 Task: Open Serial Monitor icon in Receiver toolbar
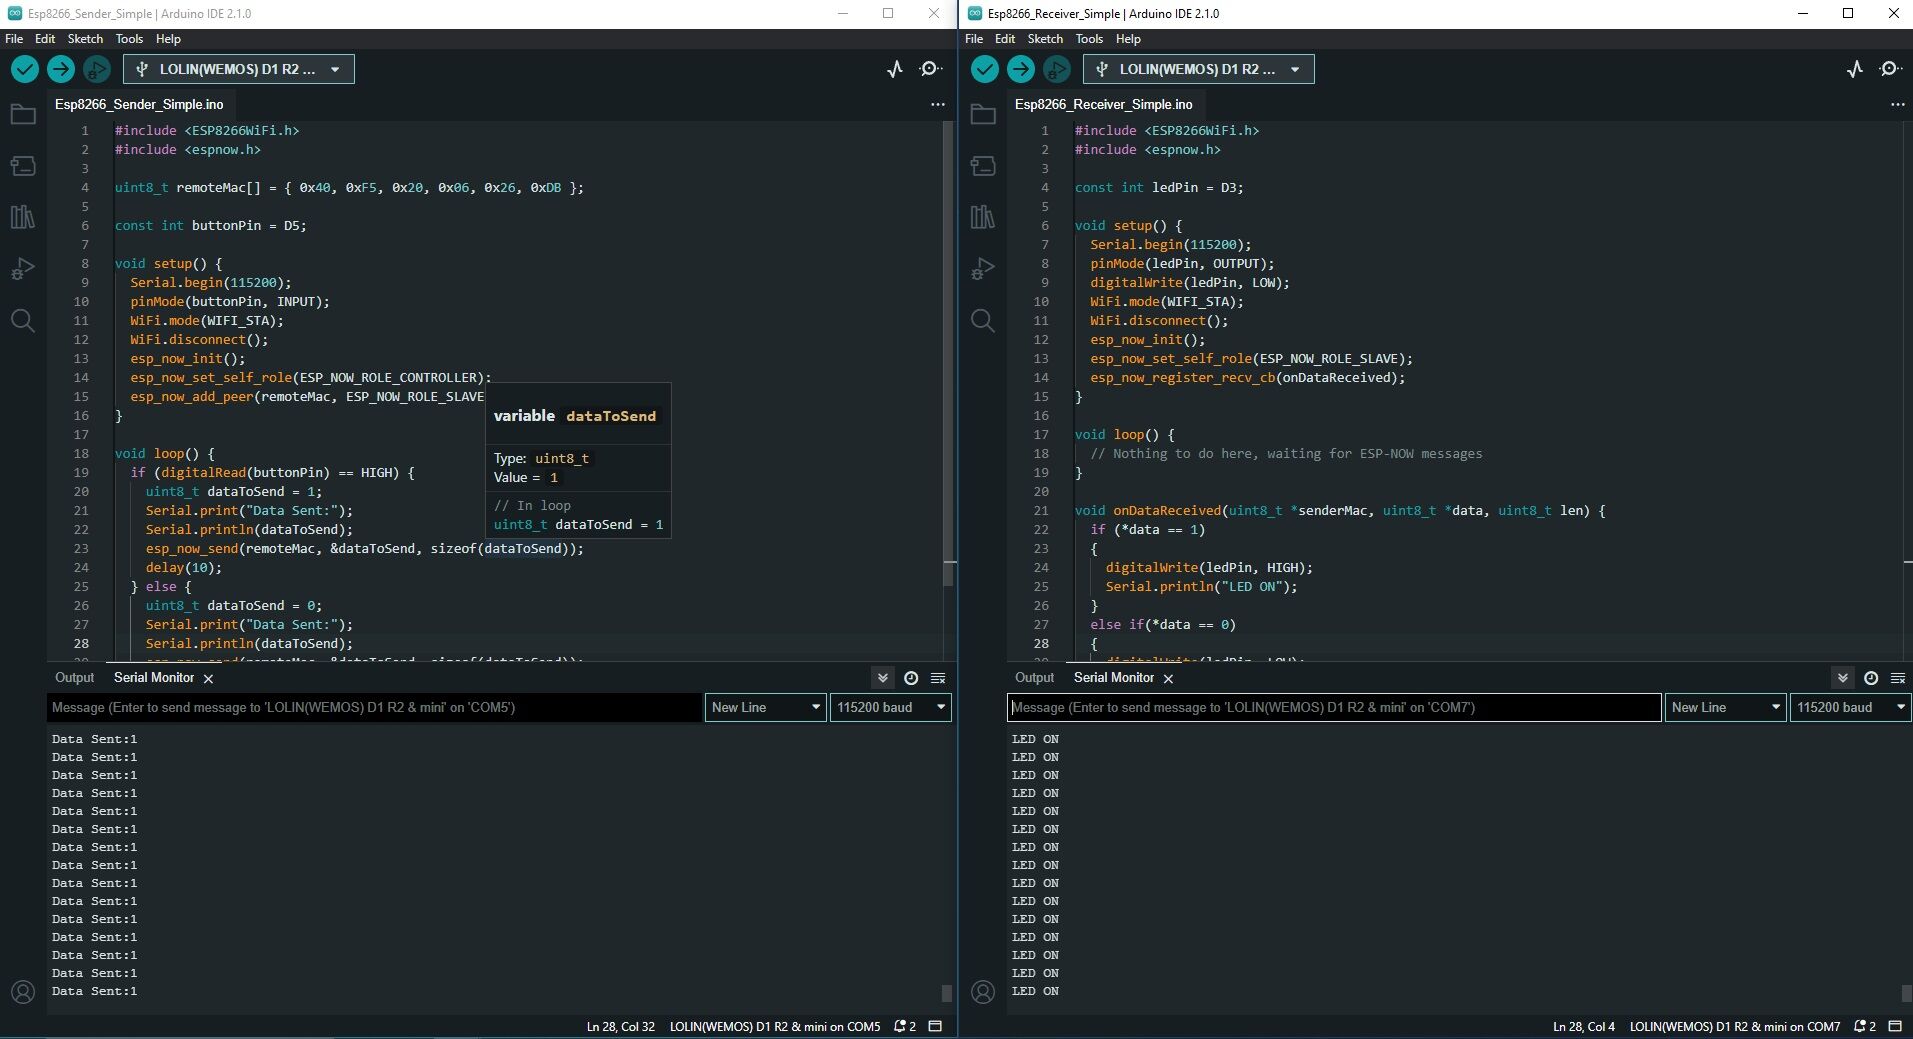tap(1889, 69)
